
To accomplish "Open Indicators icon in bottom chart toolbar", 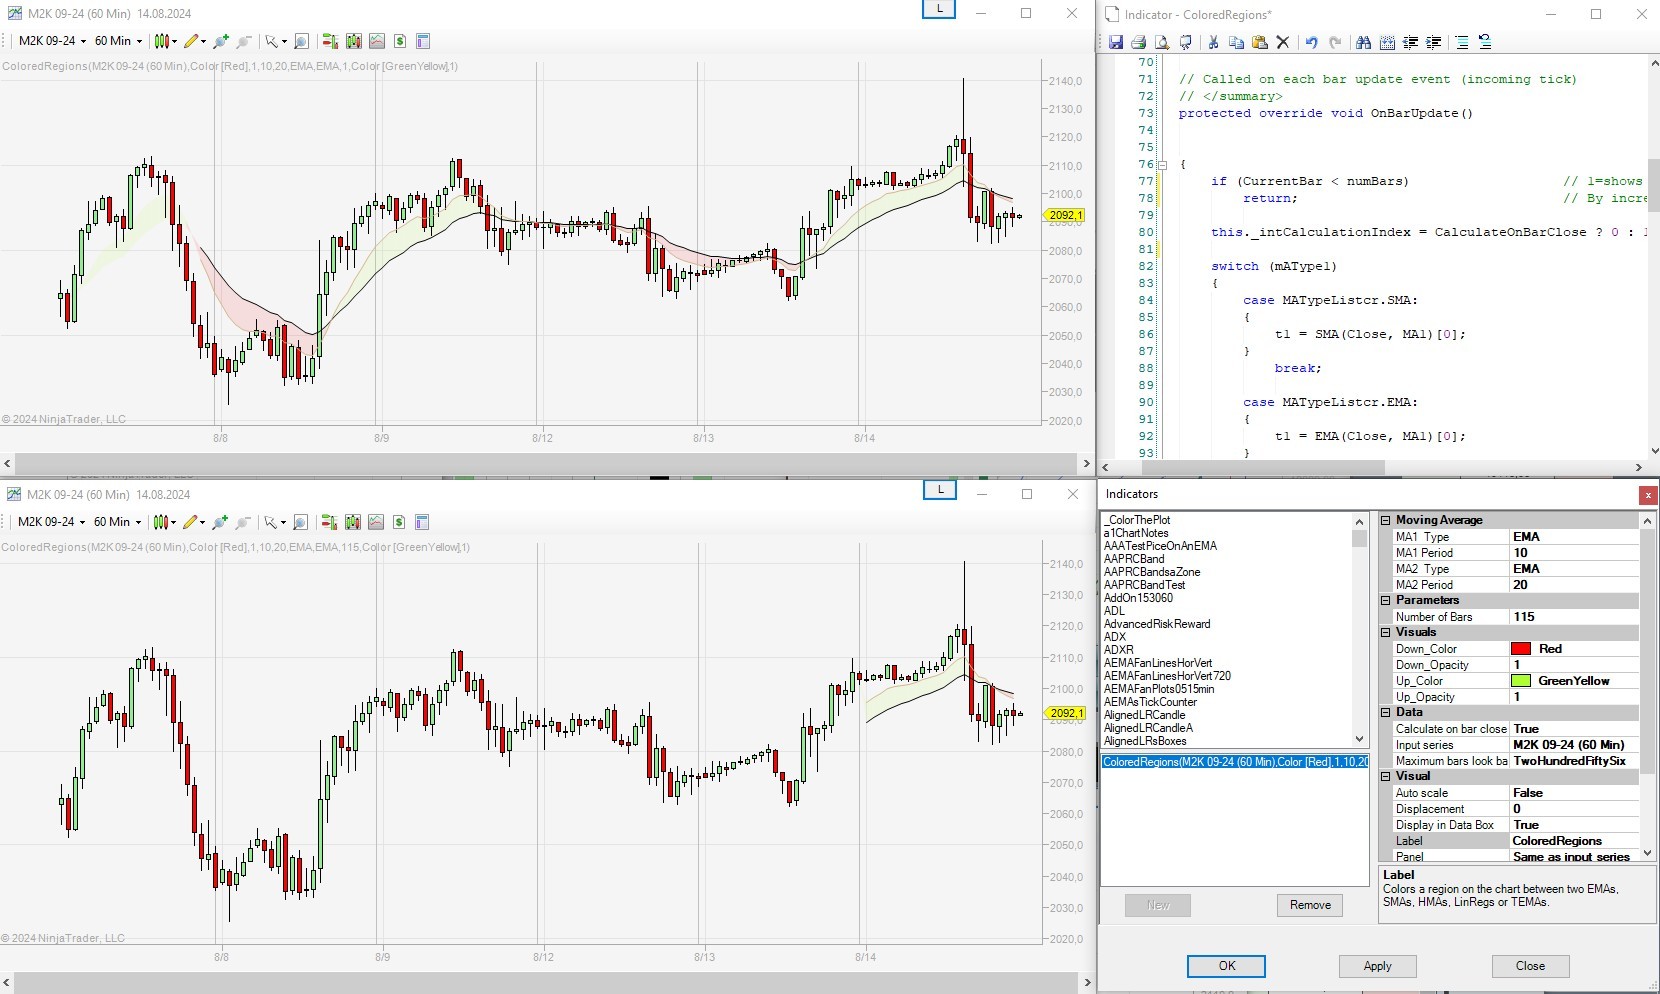I will coord(375,522).
